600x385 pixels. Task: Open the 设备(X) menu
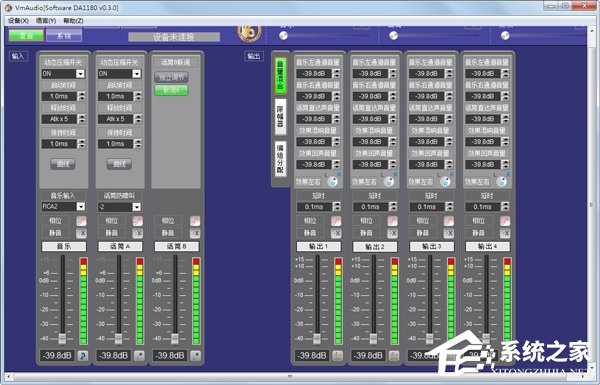(18, 21)
